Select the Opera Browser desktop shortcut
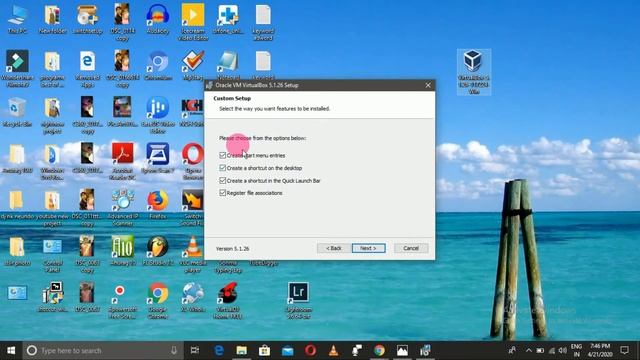Image resolution: width=640 pixels, height=360 pixels. (x=193, y=161)
